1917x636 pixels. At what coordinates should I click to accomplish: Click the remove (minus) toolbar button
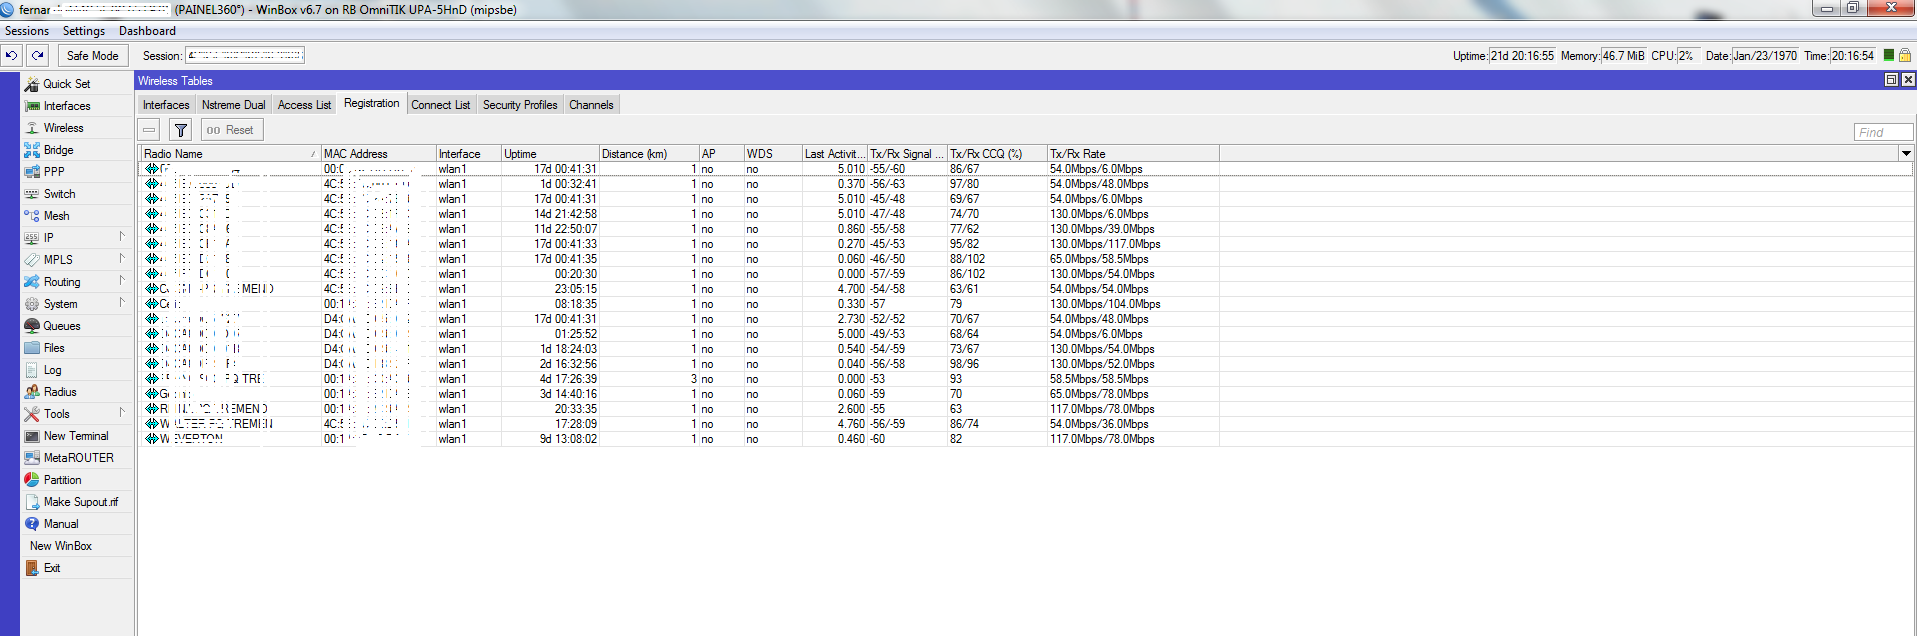[149, 130]
